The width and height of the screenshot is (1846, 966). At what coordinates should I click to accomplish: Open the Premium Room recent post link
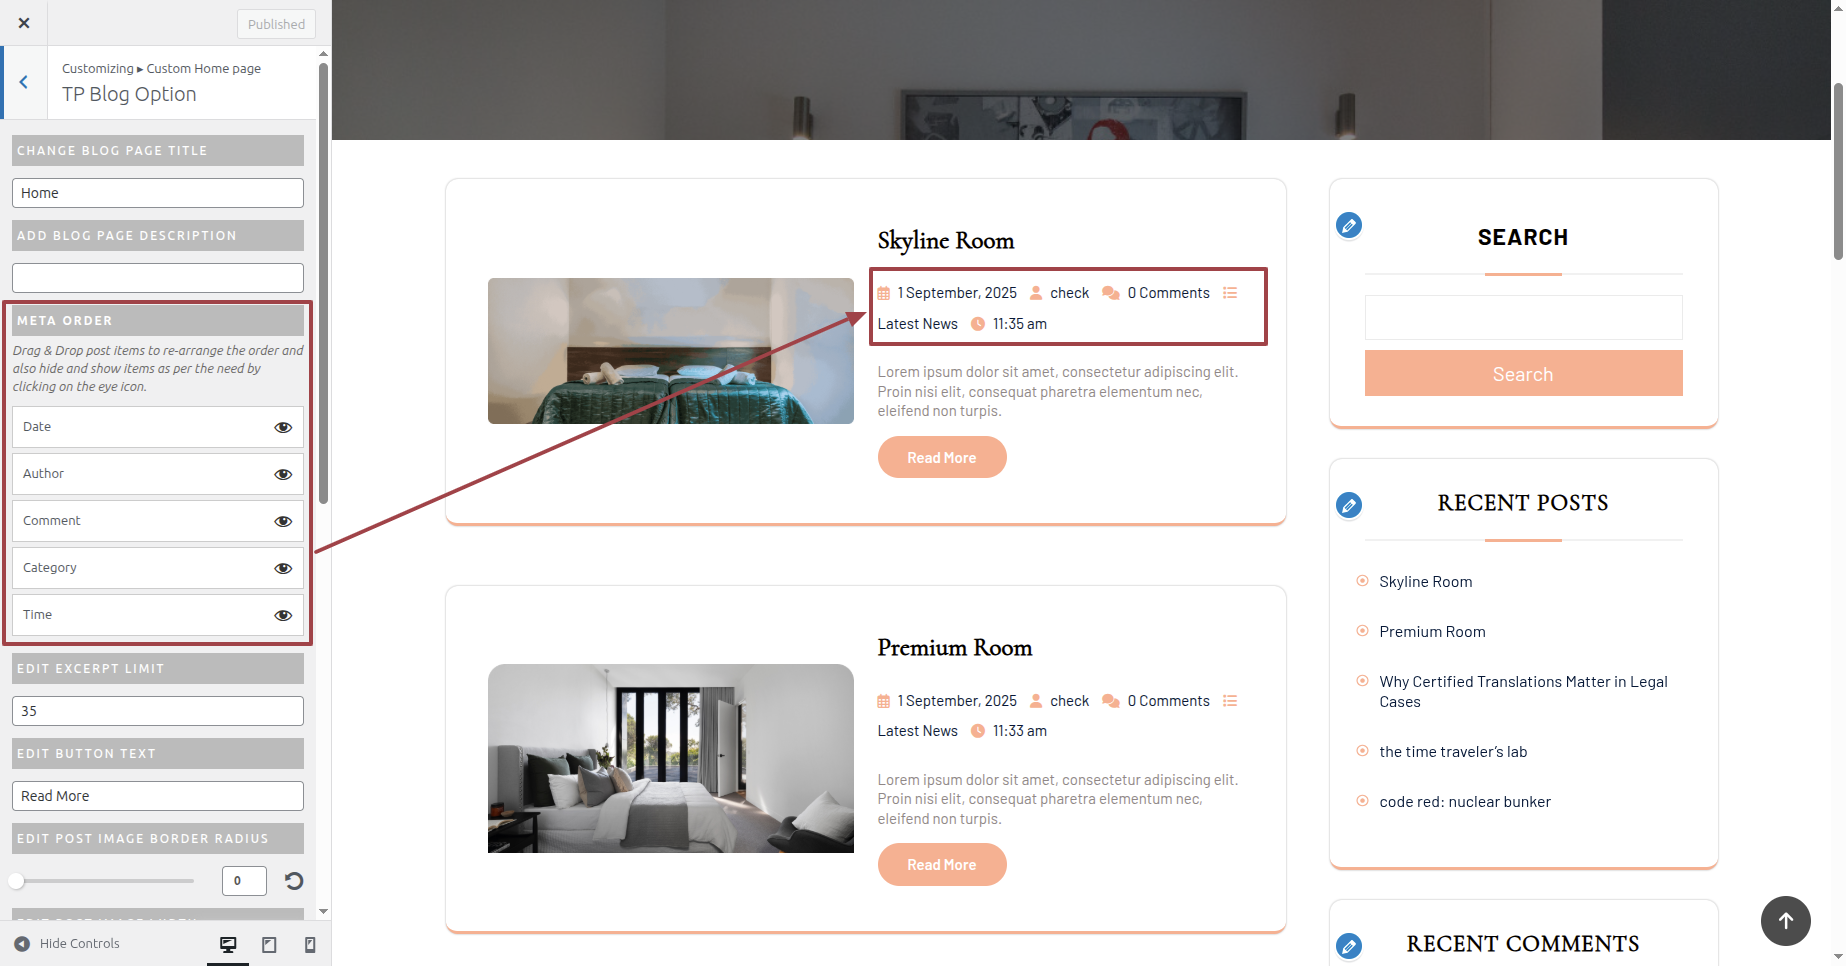(x=1432, y=632)
